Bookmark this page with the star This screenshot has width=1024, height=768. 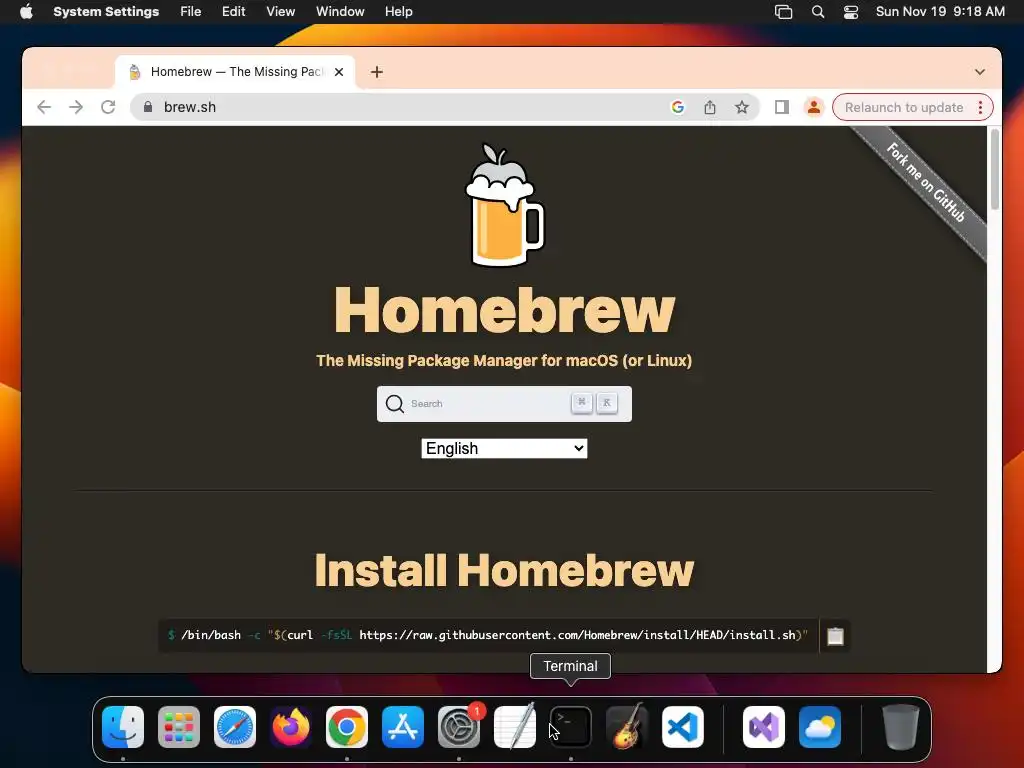click(x=742, y=107)
